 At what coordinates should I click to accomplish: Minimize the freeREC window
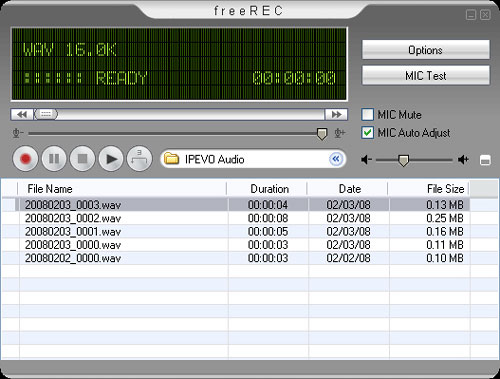click(x=471, y=15)
